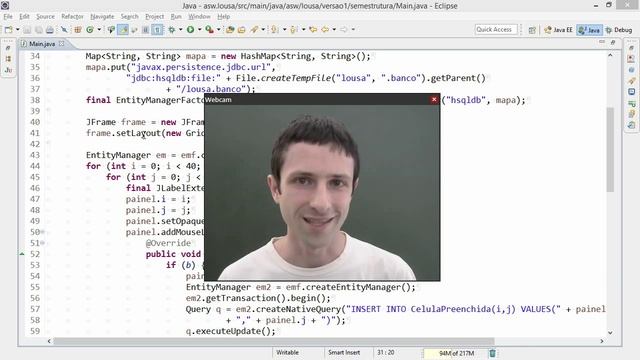This screenshot has width=640, height=360.
Task: Open the Project menu
Action: 154,17
